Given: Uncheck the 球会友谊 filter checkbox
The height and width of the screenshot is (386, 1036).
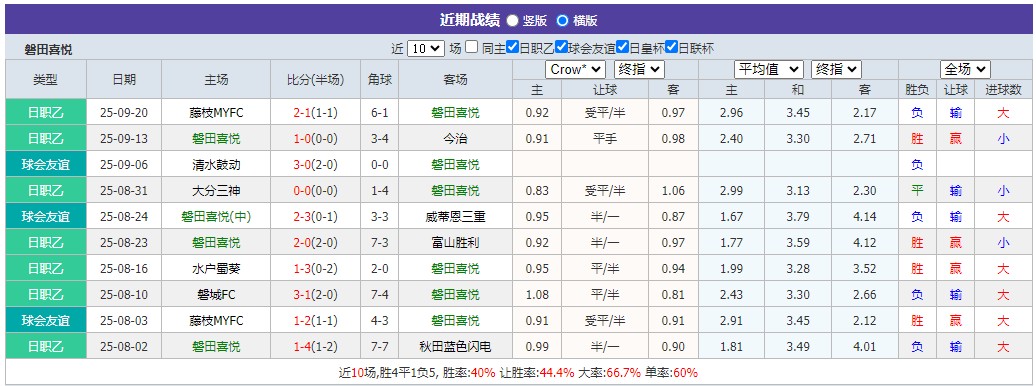Looking at the screenshot, I should point(561,47).
